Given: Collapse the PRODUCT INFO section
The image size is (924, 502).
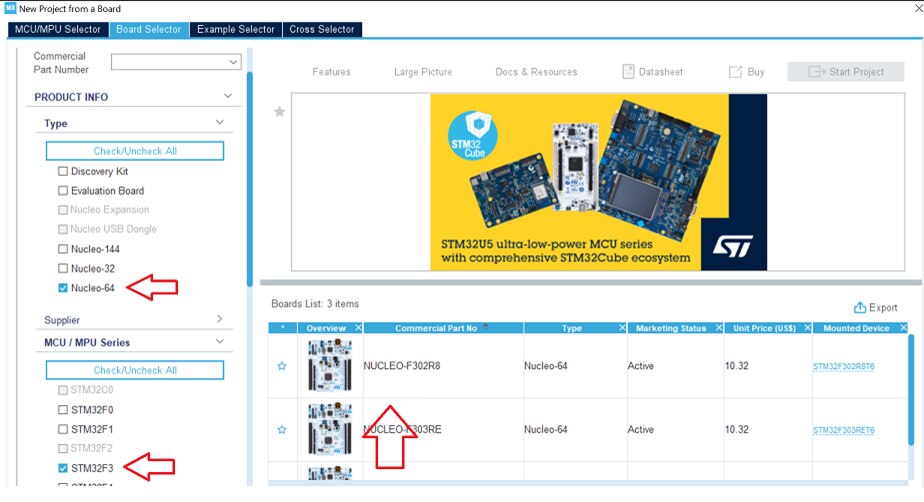Looking at the screenshot, I should [x=228, y=97].
